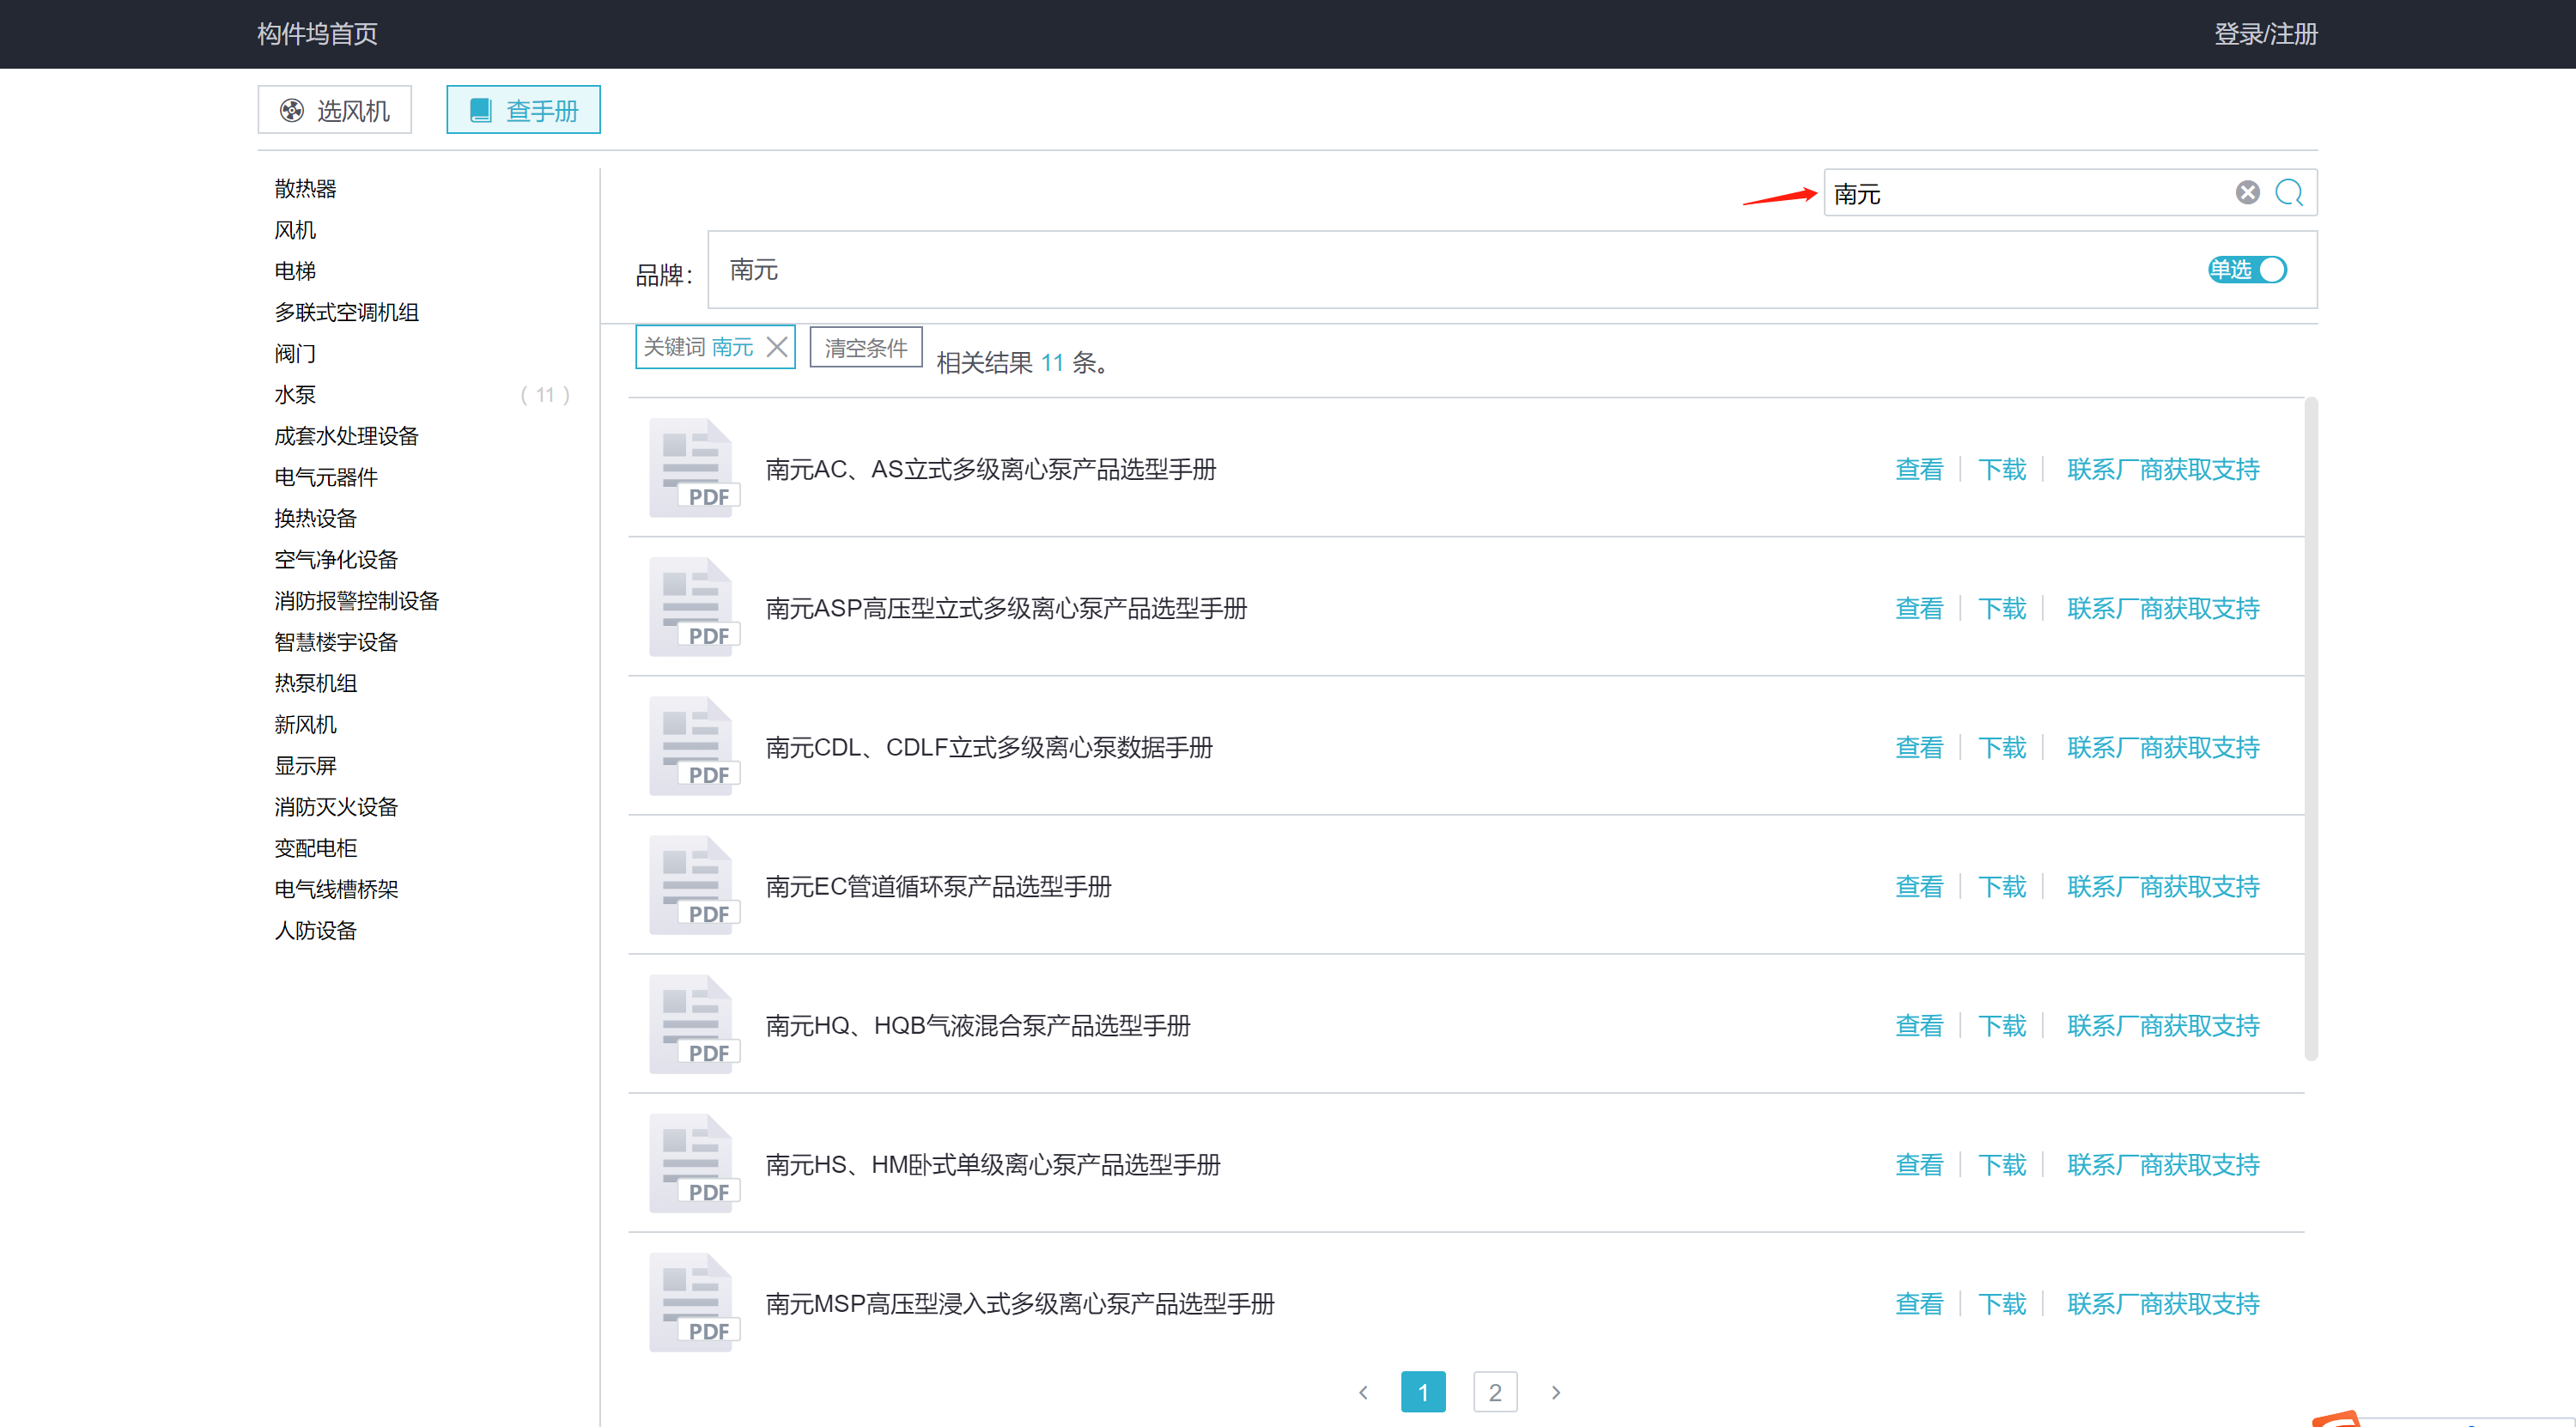Select the 智慧楼宇设备 category

tap(336, 641)
